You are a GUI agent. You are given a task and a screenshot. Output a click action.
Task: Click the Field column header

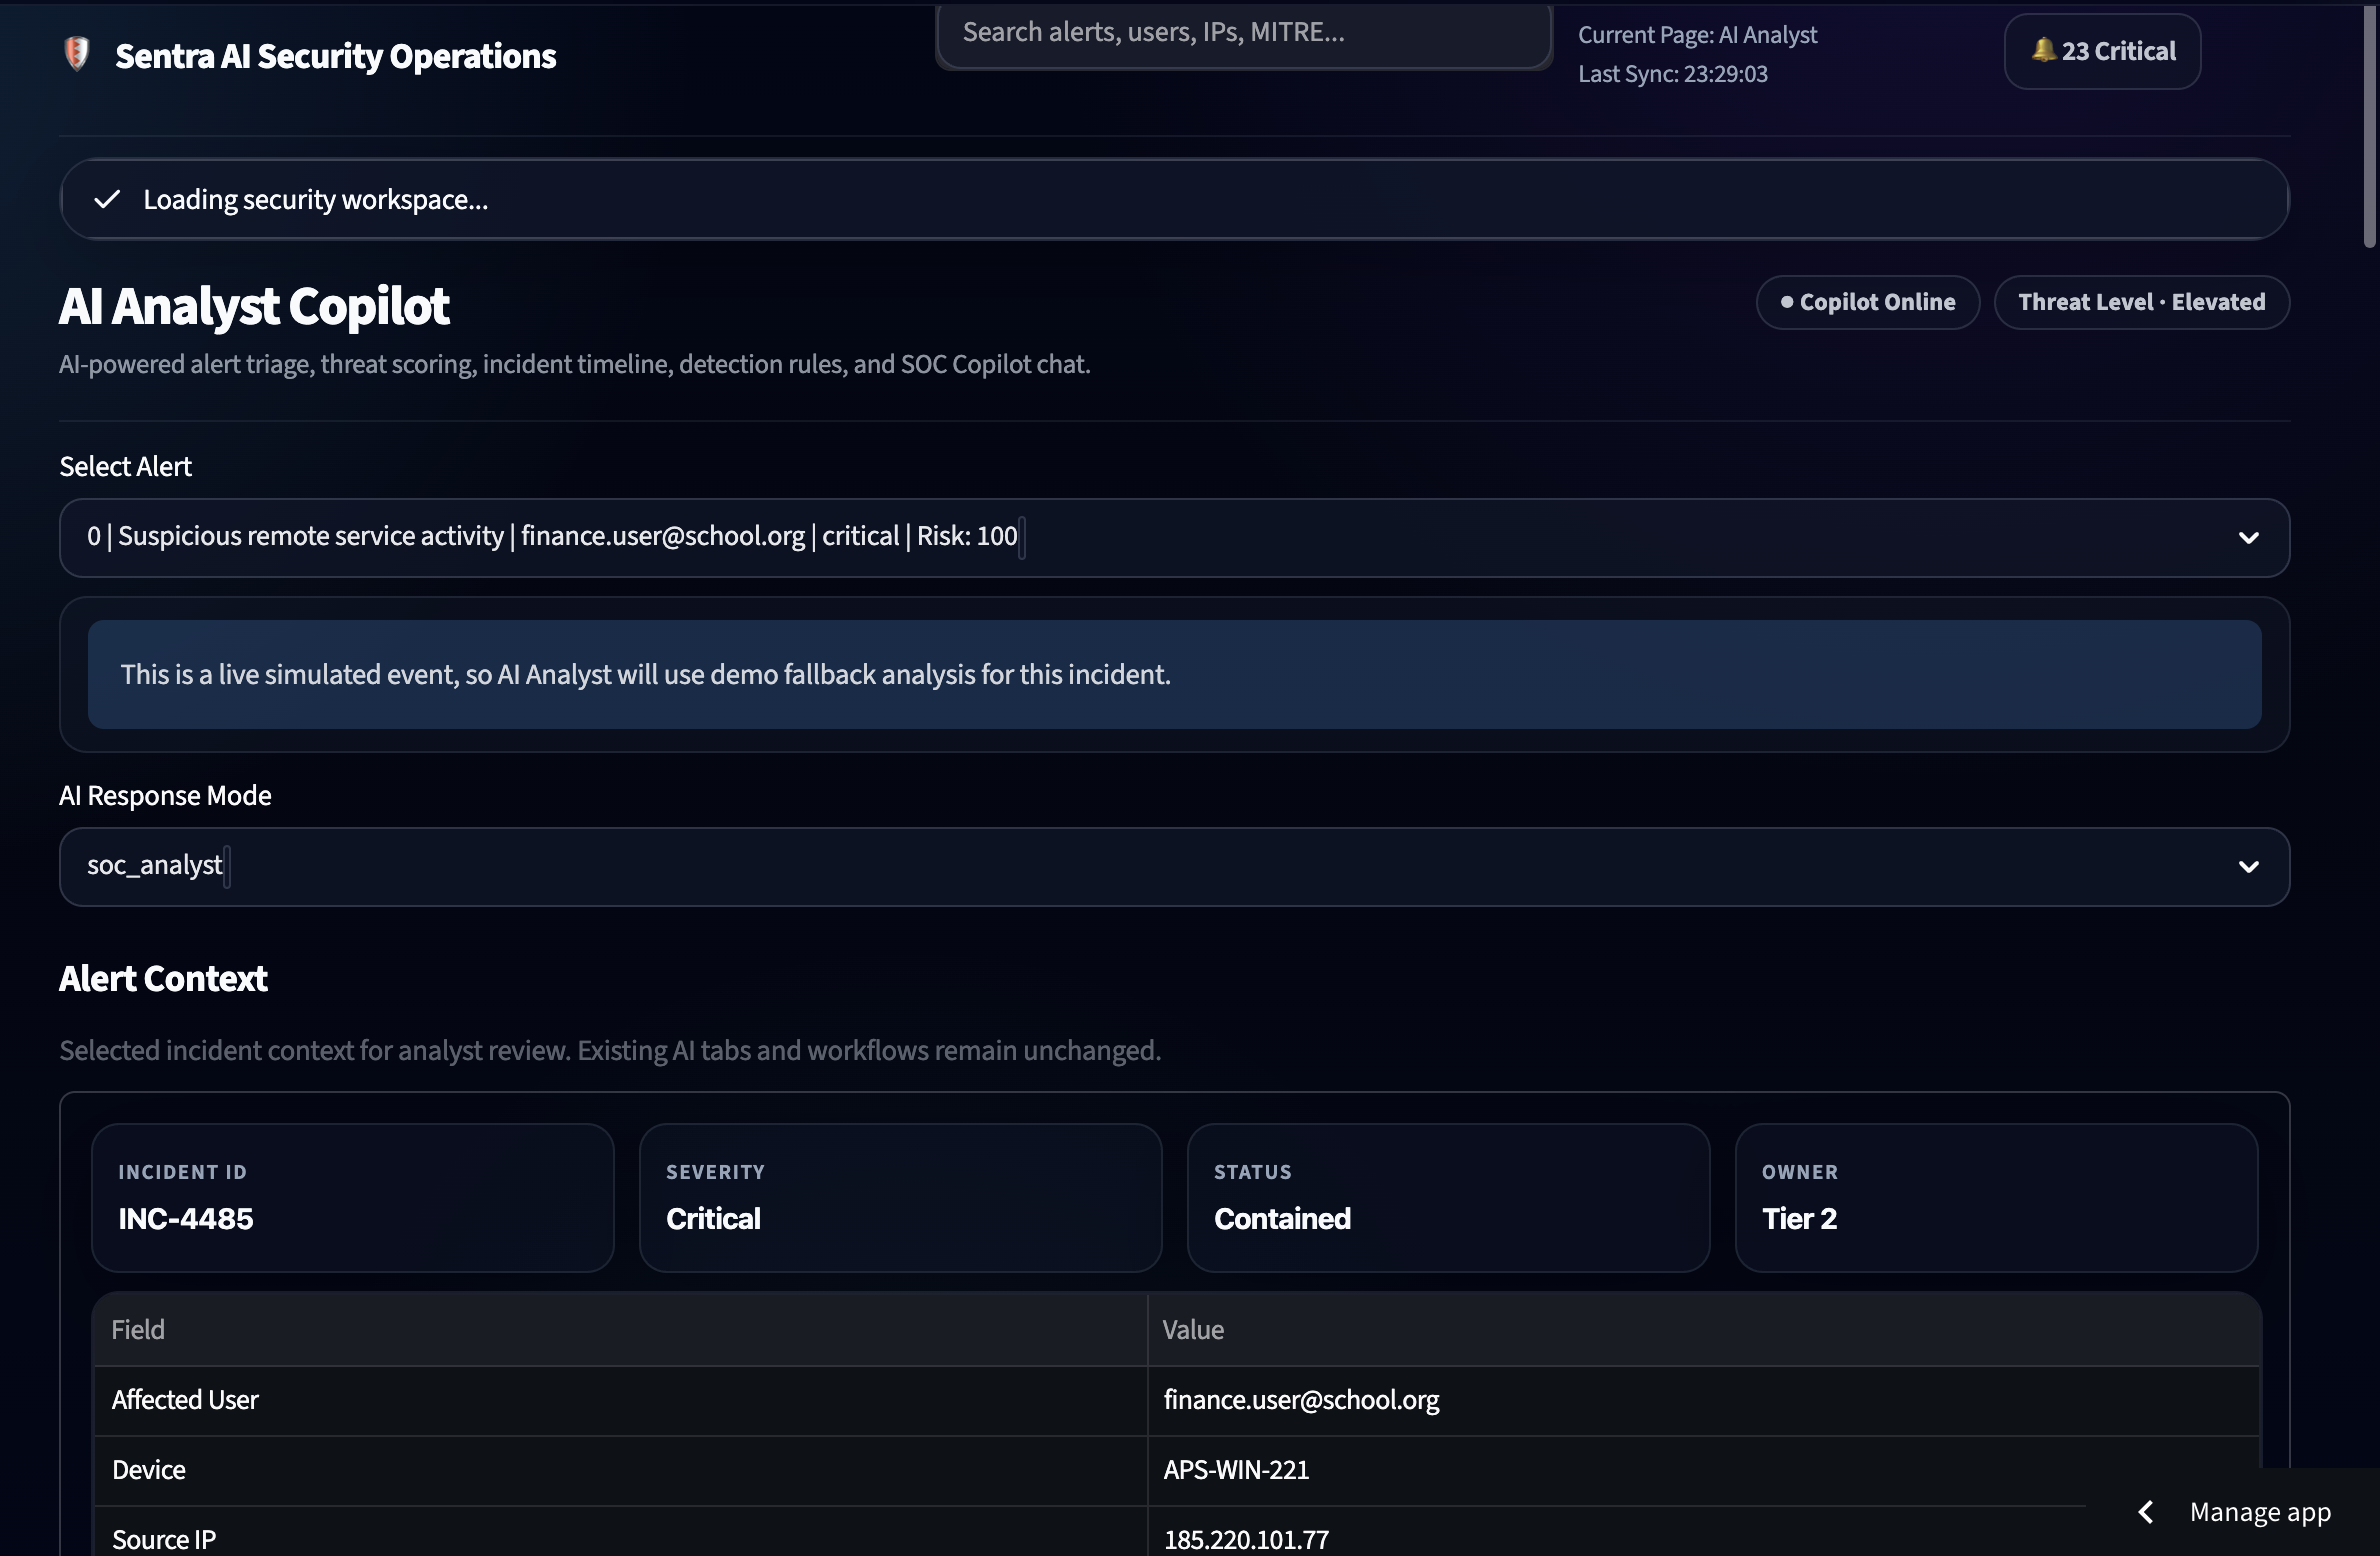(x=621, y=1330)
